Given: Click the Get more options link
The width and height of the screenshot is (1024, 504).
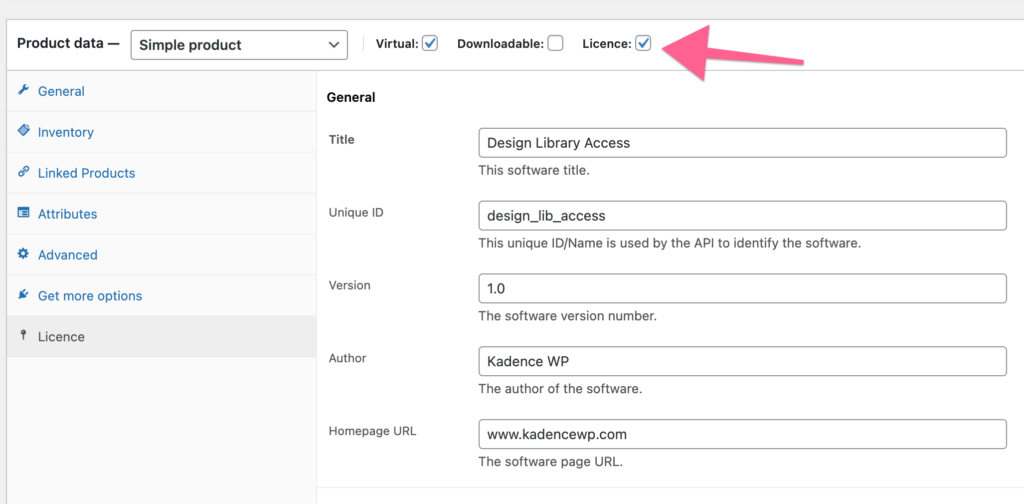Looking at the screenshot, I should point(90,296).
